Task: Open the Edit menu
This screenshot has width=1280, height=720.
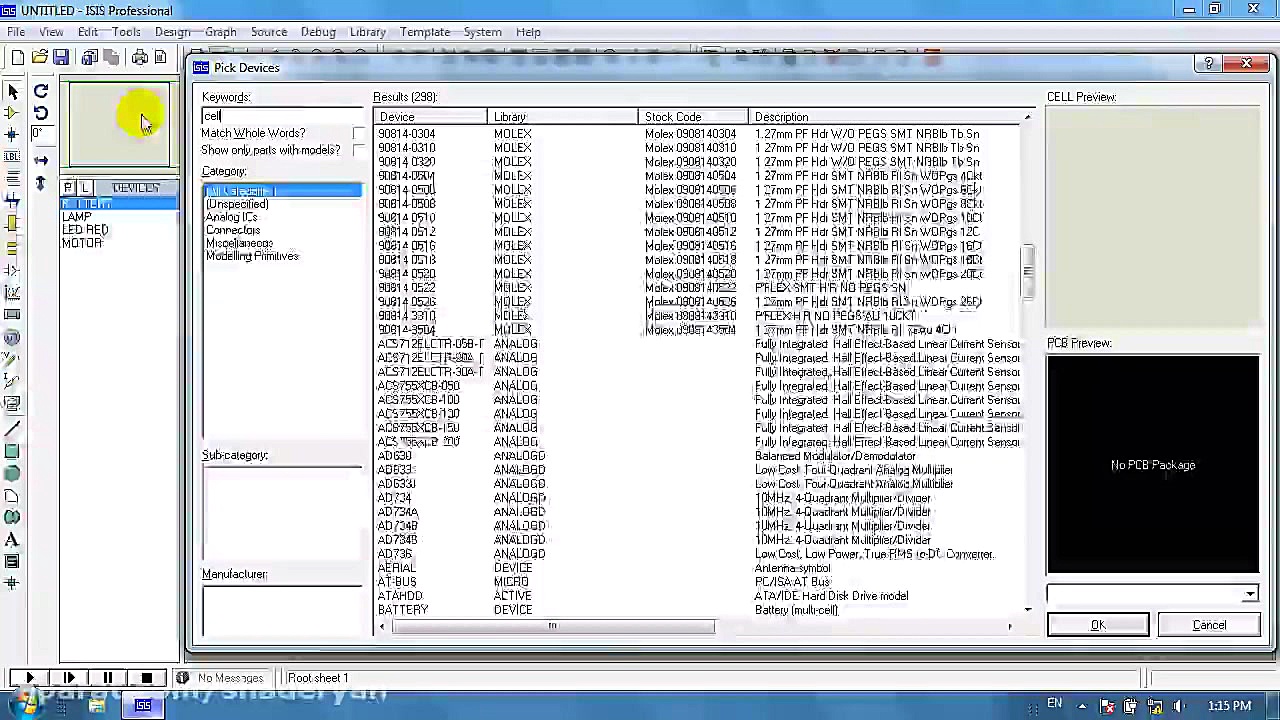Action: 88,32
